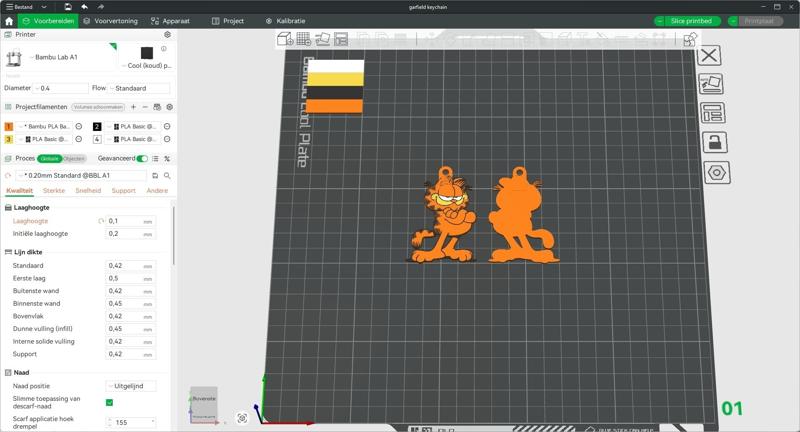This screenshot has height=432, width=800.
Task: Open printer settings gear icon
Action: (x=167, y=35)
